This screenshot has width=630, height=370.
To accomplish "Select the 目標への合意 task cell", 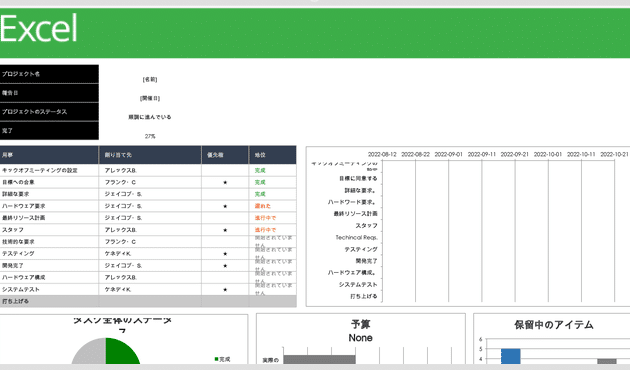I will click(x=49, y=182).
